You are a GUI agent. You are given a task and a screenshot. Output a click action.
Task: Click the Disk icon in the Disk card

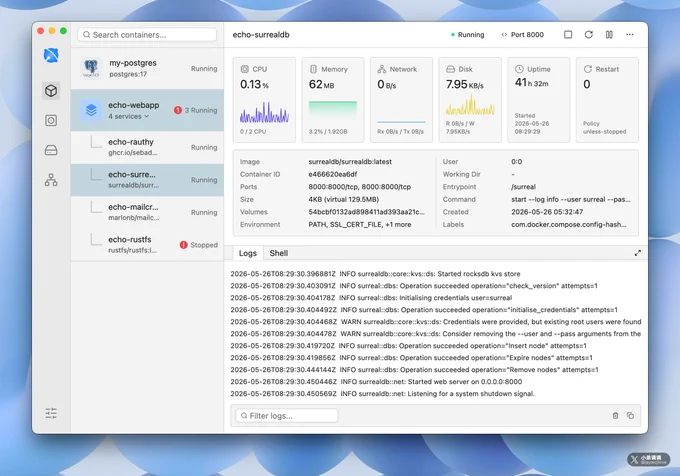tap(451, 69)
